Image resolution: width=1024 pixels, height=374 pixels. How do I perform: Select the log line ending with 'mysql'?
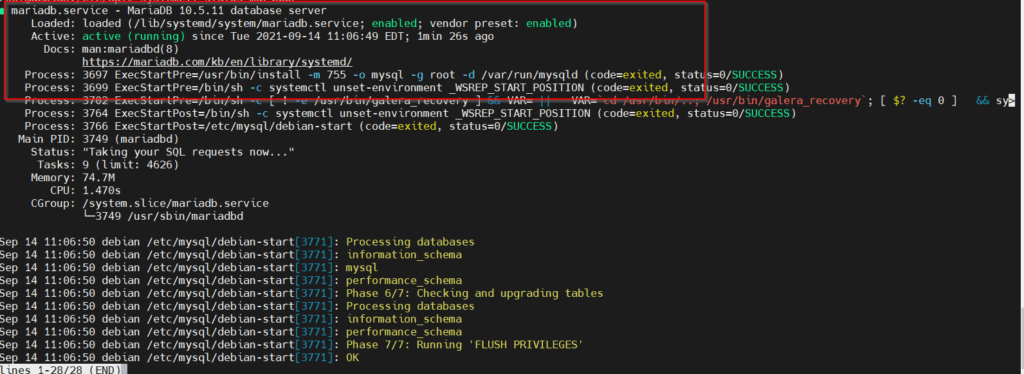pos(189,268)
